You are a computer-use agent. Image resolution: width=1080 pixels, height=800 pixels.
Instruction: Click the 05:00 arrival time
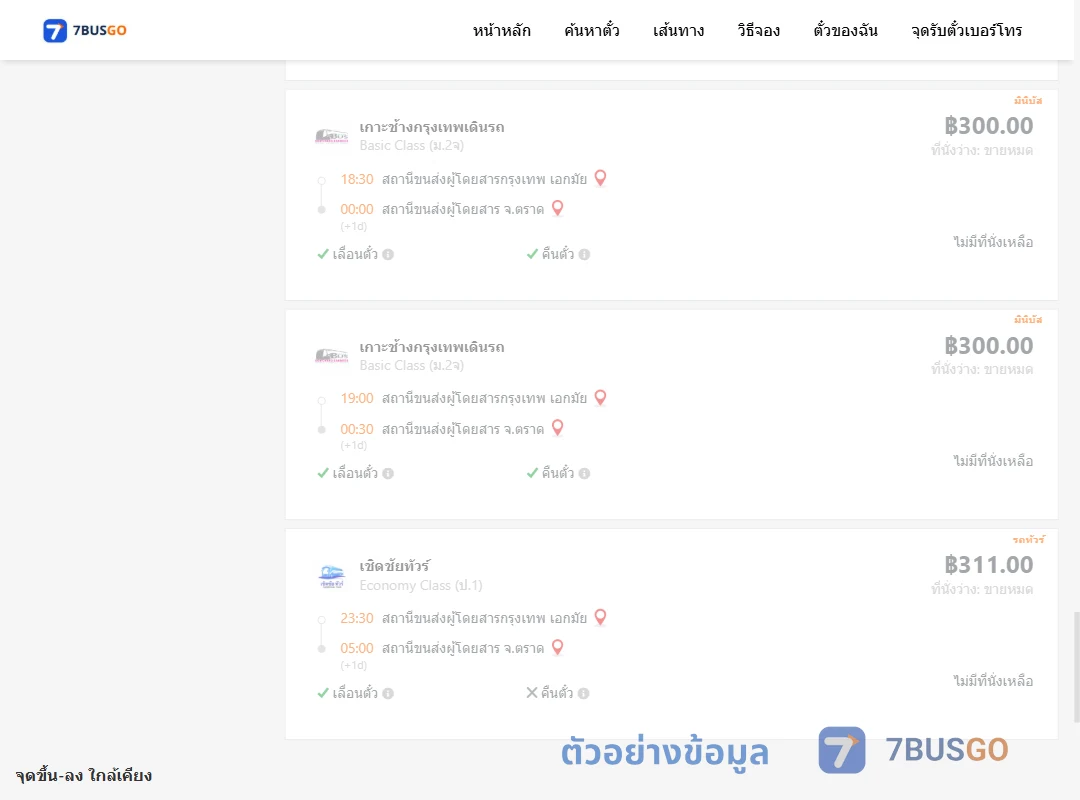(x=357, y=648)
